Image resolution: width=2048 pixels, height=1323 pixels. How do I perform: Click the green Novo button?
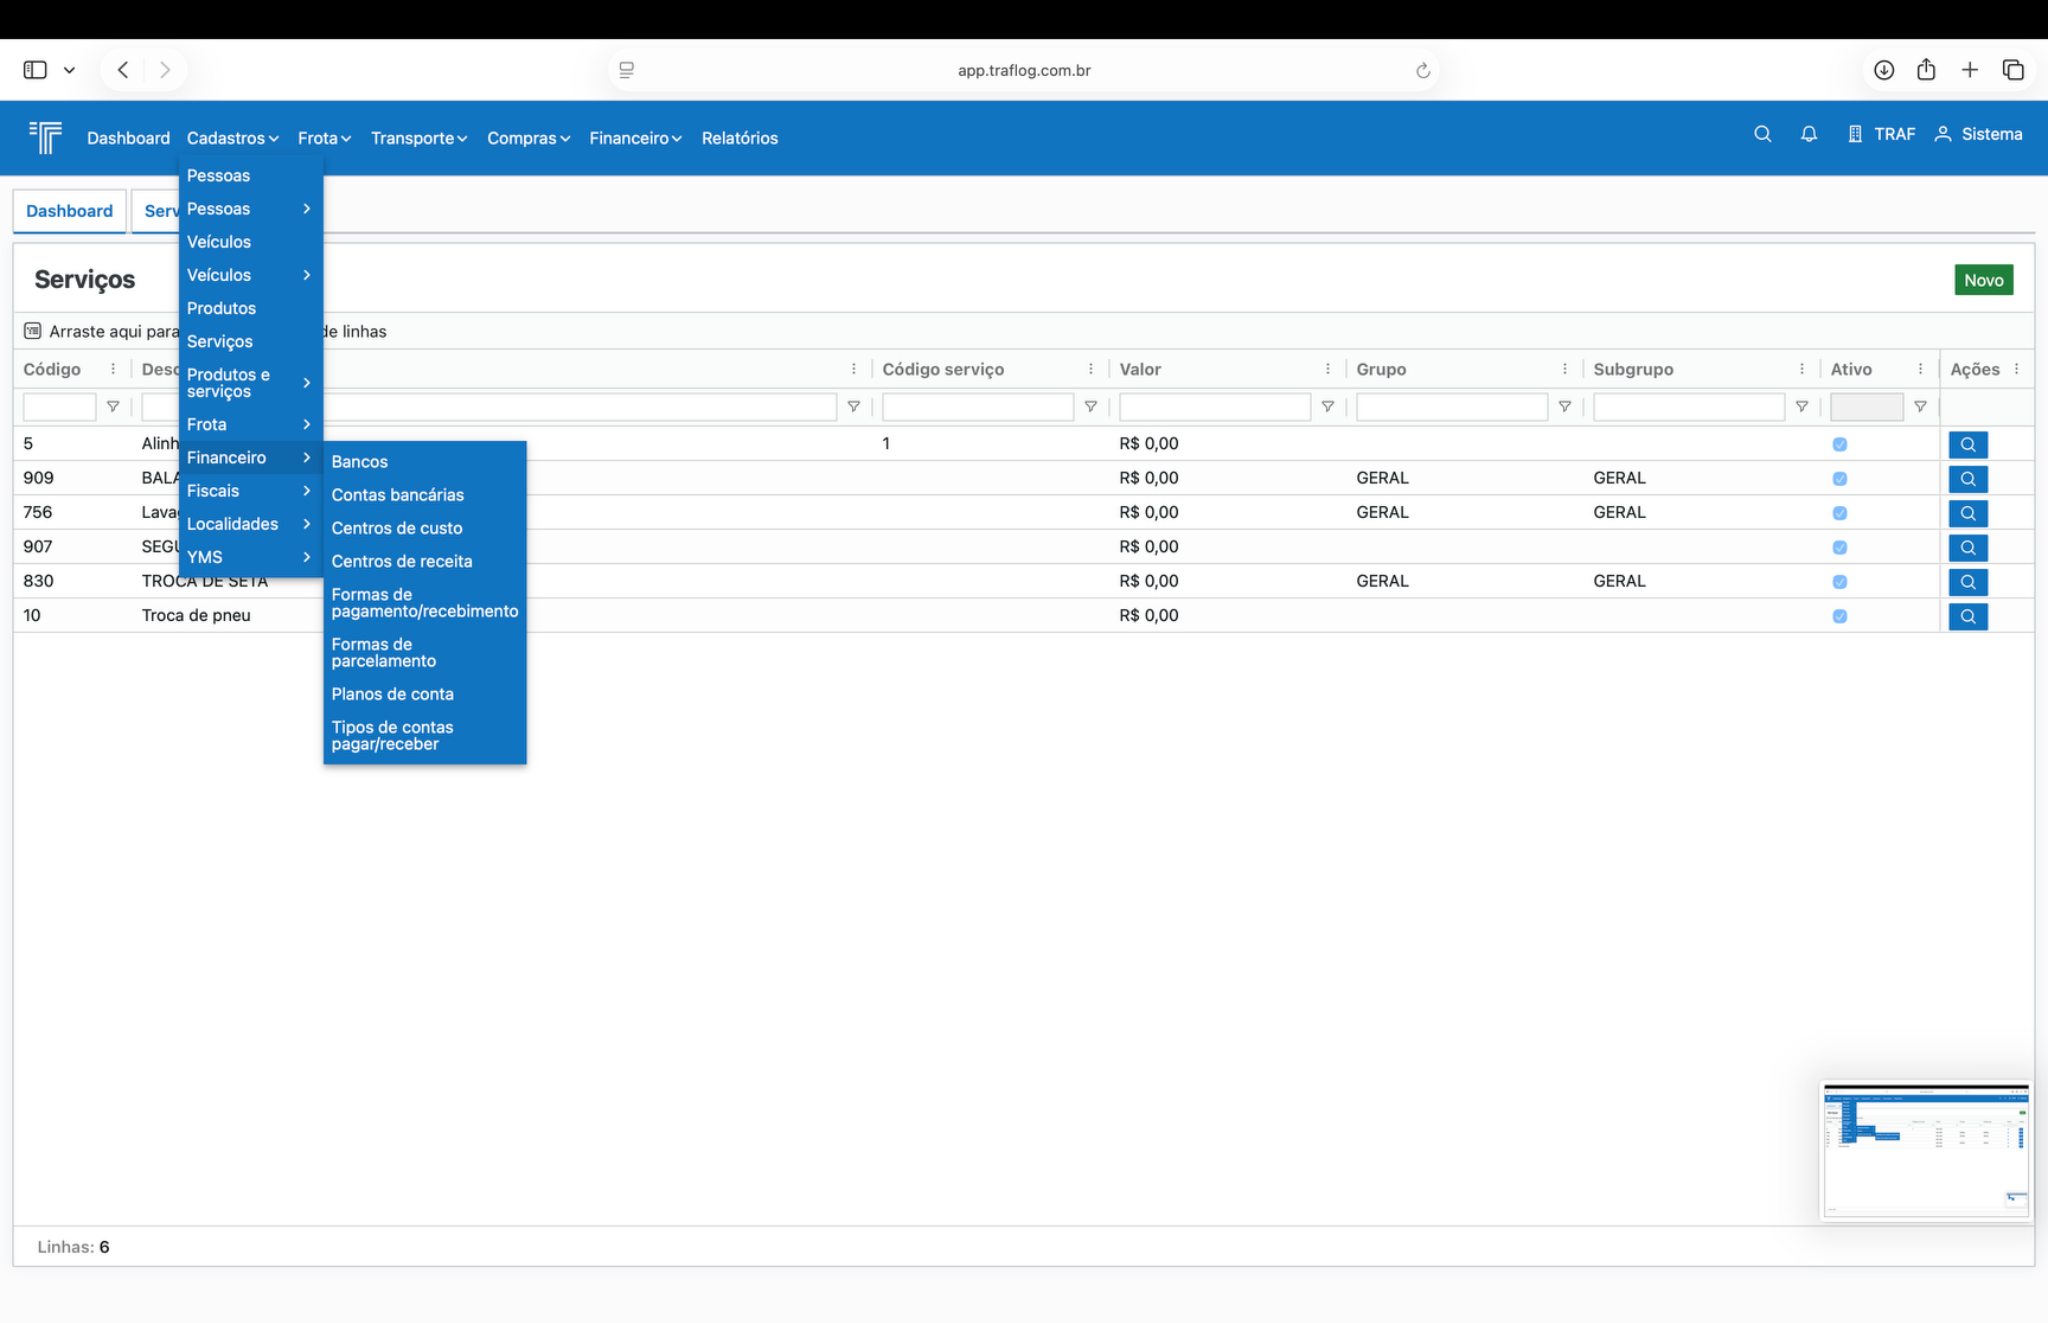(1982, 280)
